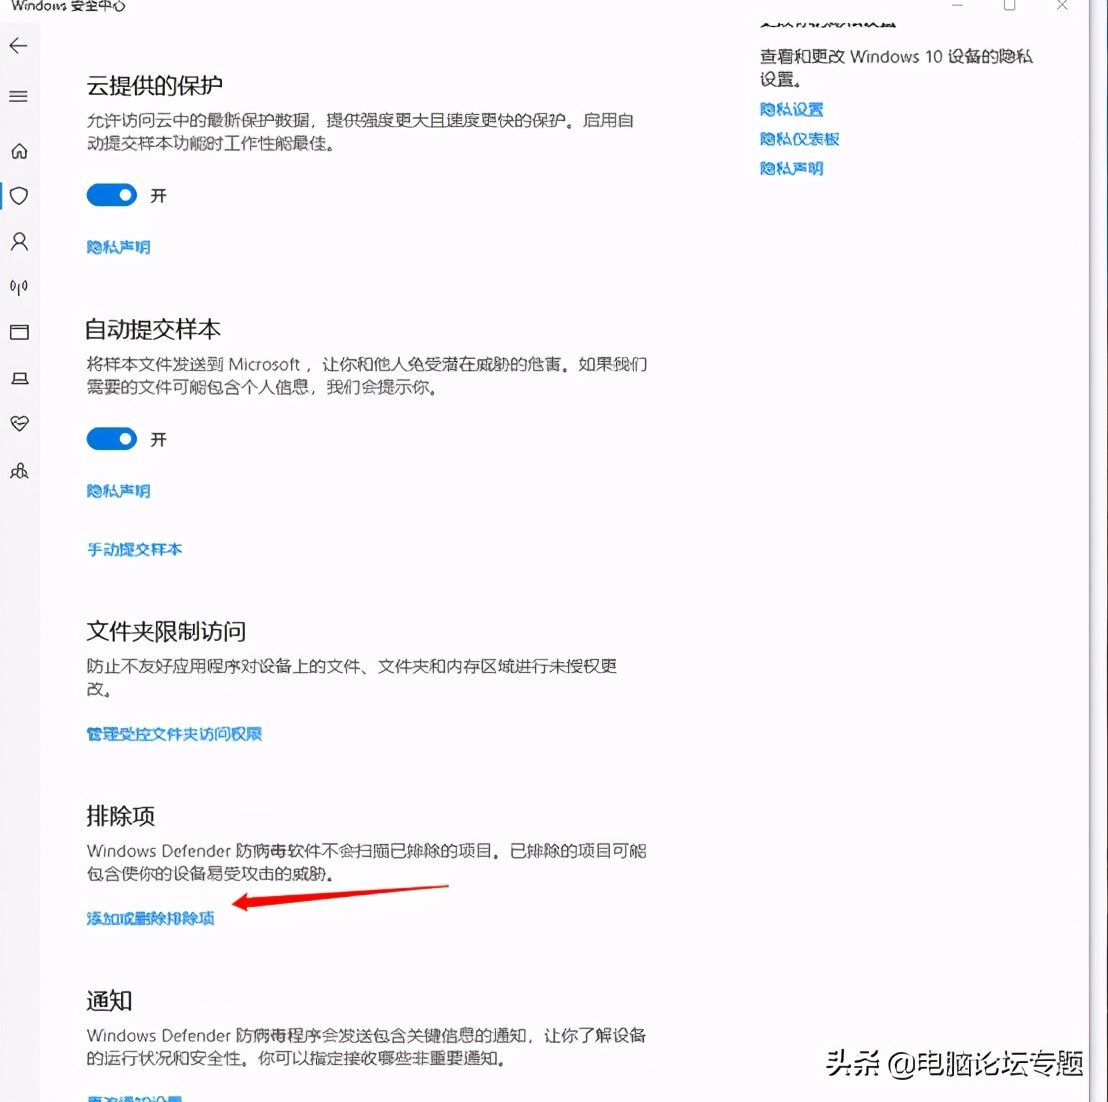
Task: Expand the hamburger navigation menu
Action: tap(19, 96)
